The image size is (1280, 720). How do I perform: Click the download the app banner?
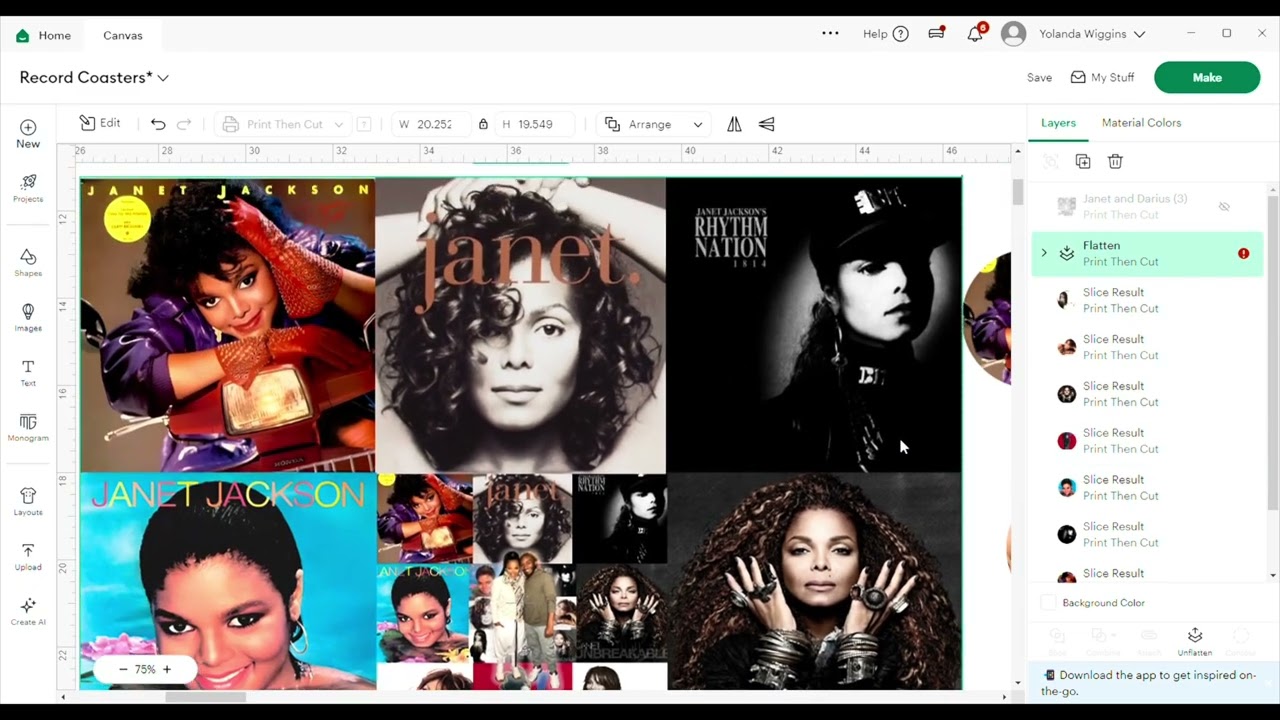pos(1153,683)
